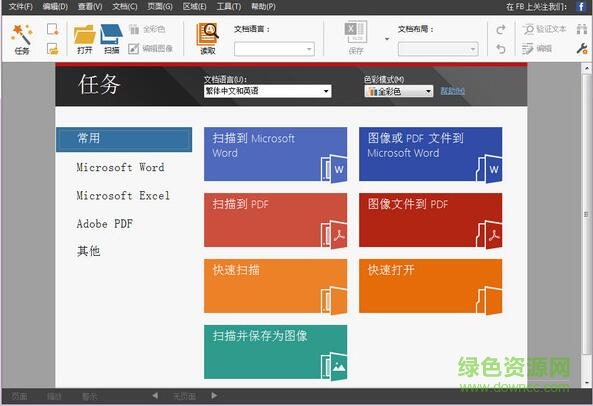
Task: Open the 区域(E) menu
Action: click(x=195, y=6)
